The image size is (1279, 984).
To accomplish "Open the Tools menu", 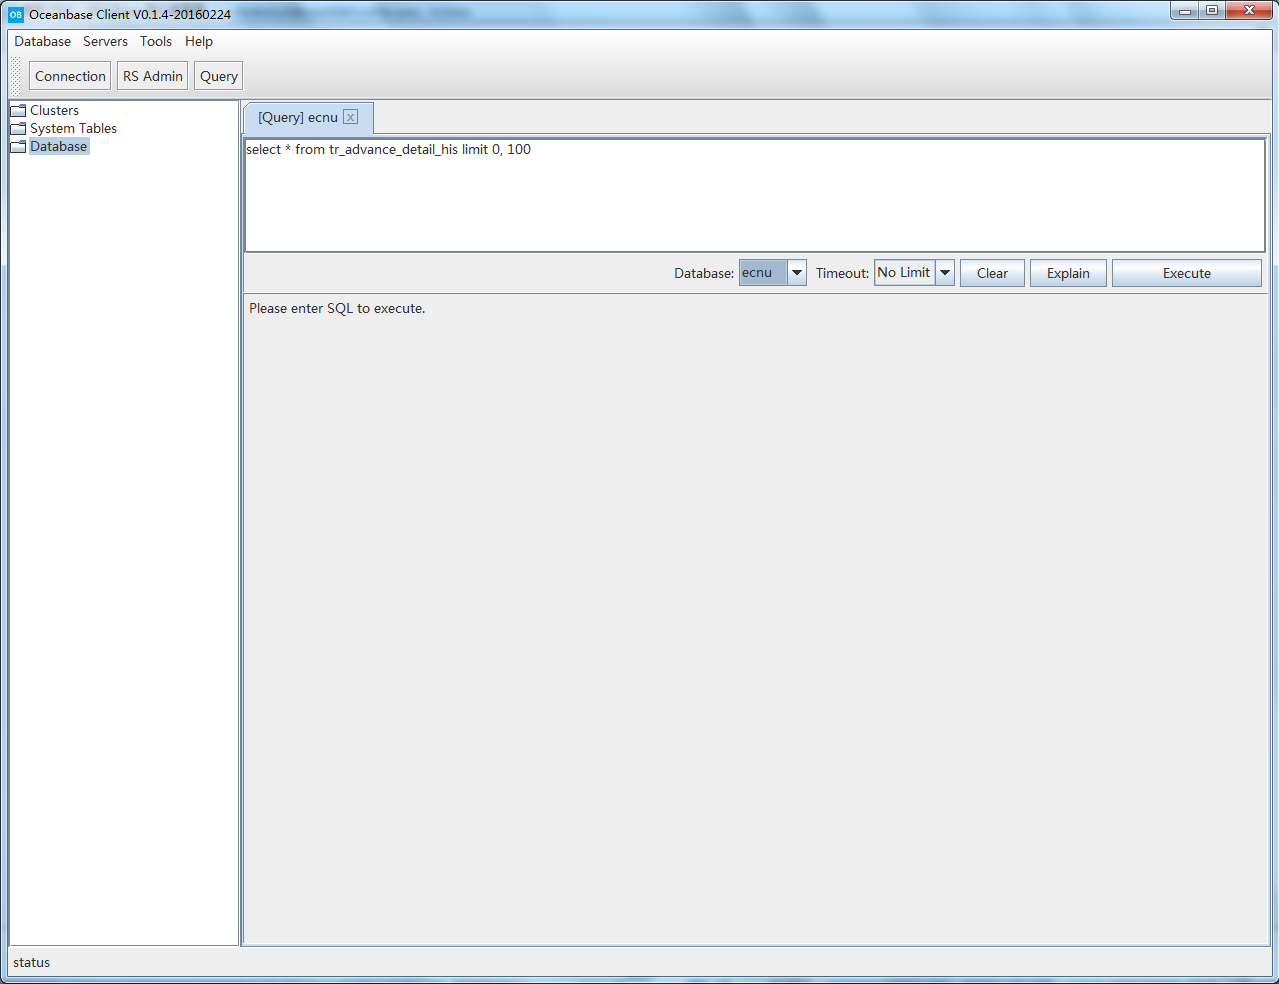I will click(156, 41).
